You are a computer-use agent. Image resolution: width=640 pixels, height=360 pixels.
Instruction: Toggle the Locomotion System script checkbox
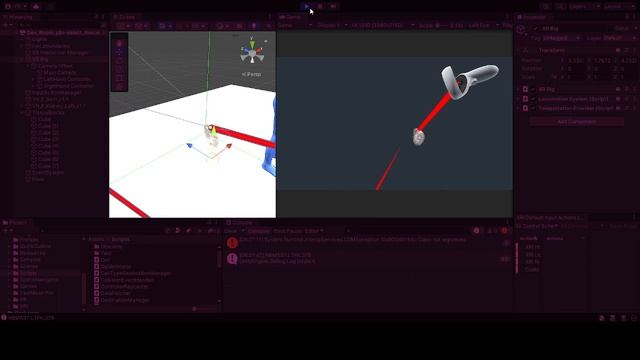click(x=533, y=99)
